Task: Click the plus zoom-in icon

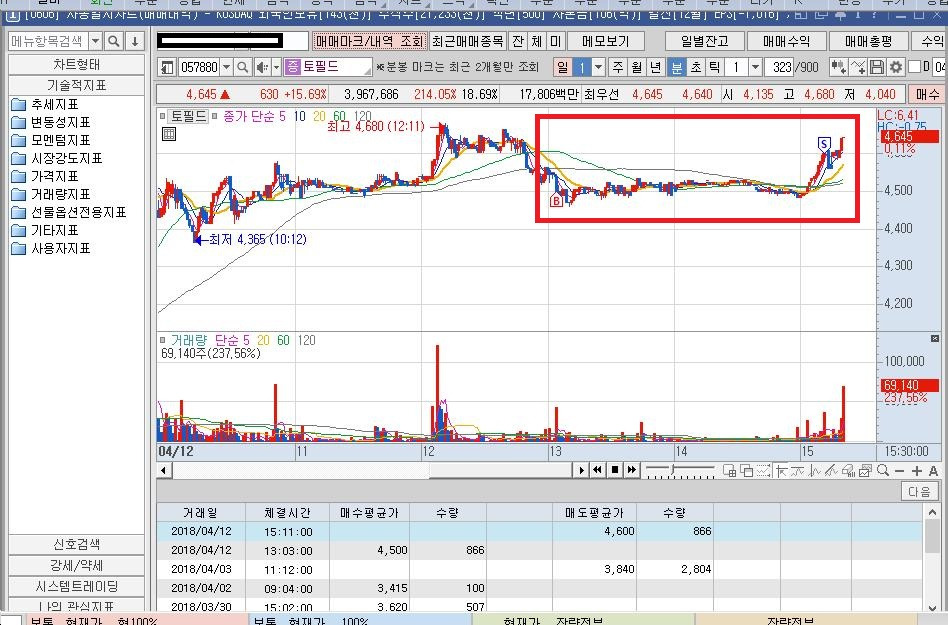Action: 917,471
